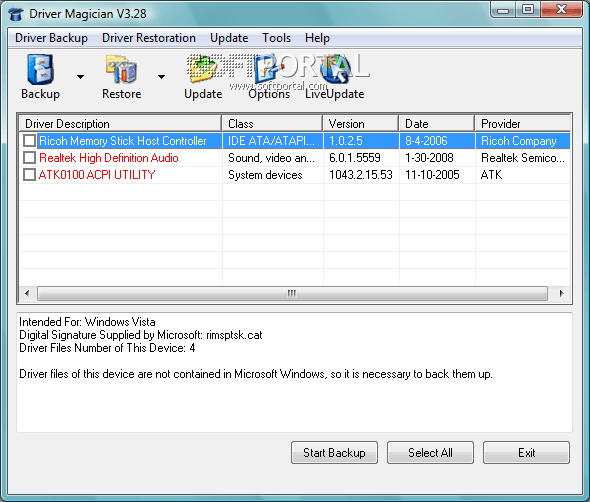
Task: Click the Driver Files Number line
Action: (x=107, y=348)
